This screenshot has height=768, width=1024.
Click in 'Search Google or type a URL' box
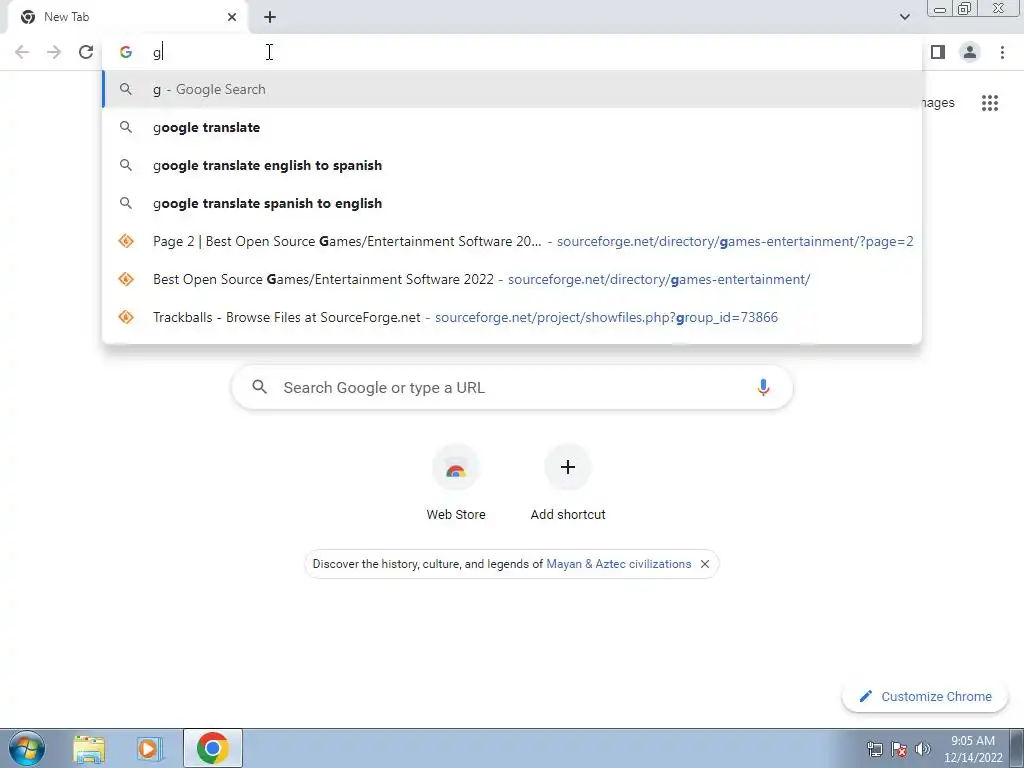pos(512,387)
